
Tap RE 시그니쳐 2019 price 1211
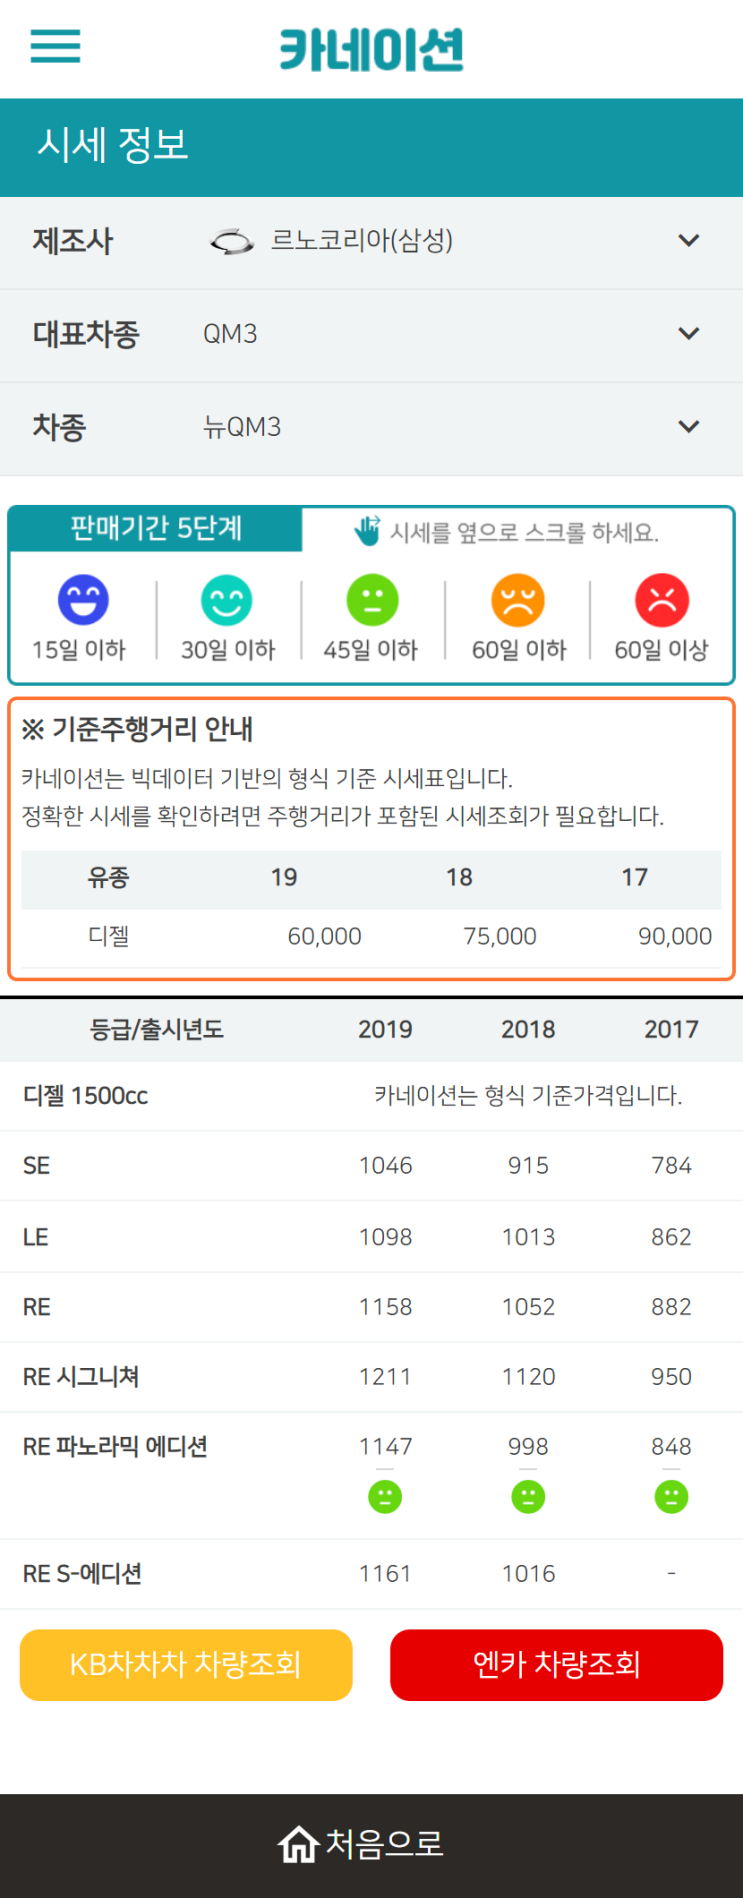point(385,1377)
